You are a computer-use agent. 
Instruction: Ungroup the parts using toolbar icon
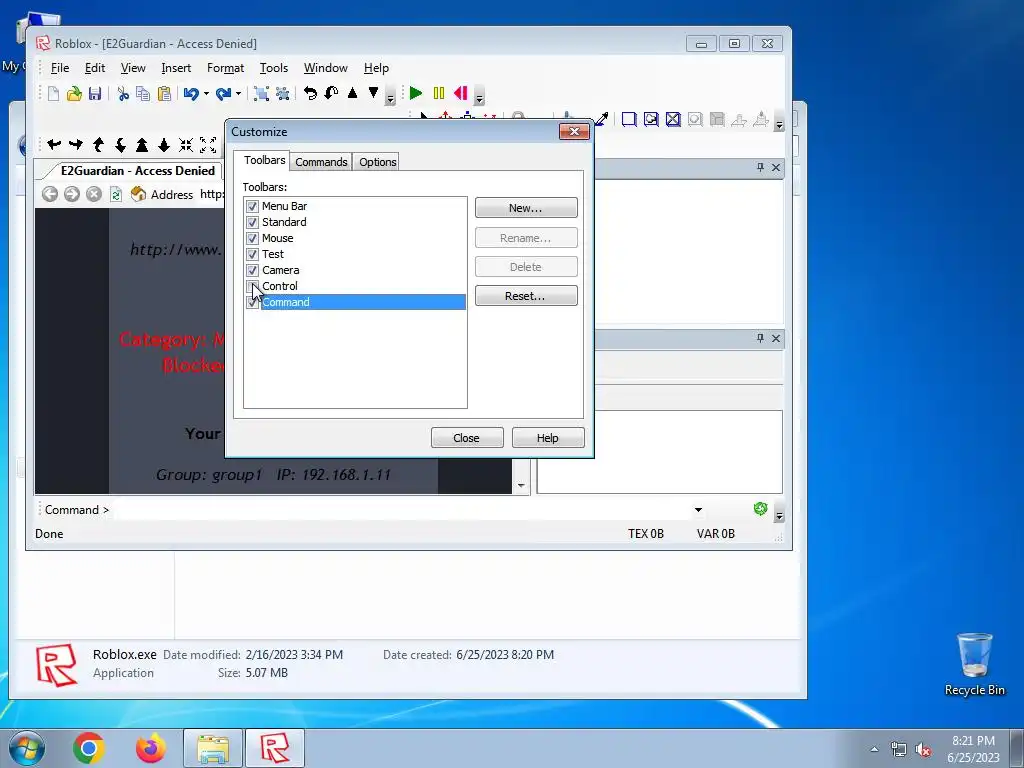pyautogui.click(x=282, y=94)
